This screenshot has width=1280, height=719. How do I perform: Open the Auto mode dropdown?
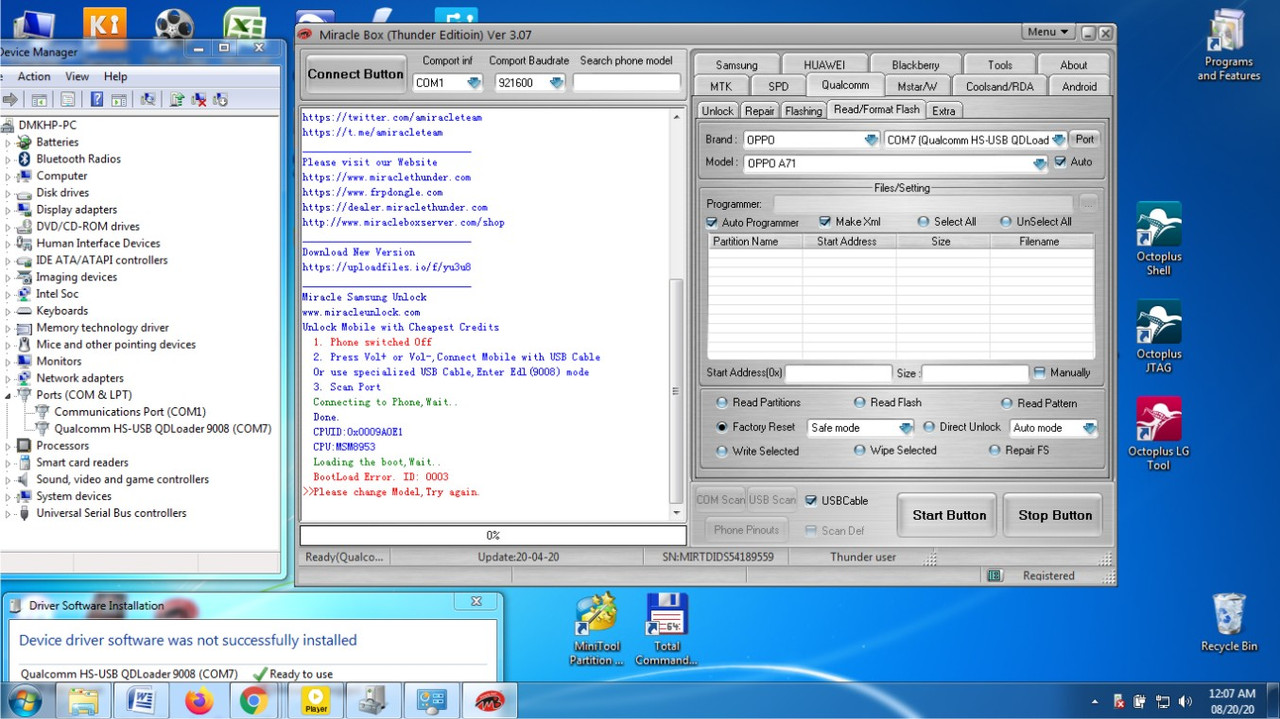pos(1089,428)
